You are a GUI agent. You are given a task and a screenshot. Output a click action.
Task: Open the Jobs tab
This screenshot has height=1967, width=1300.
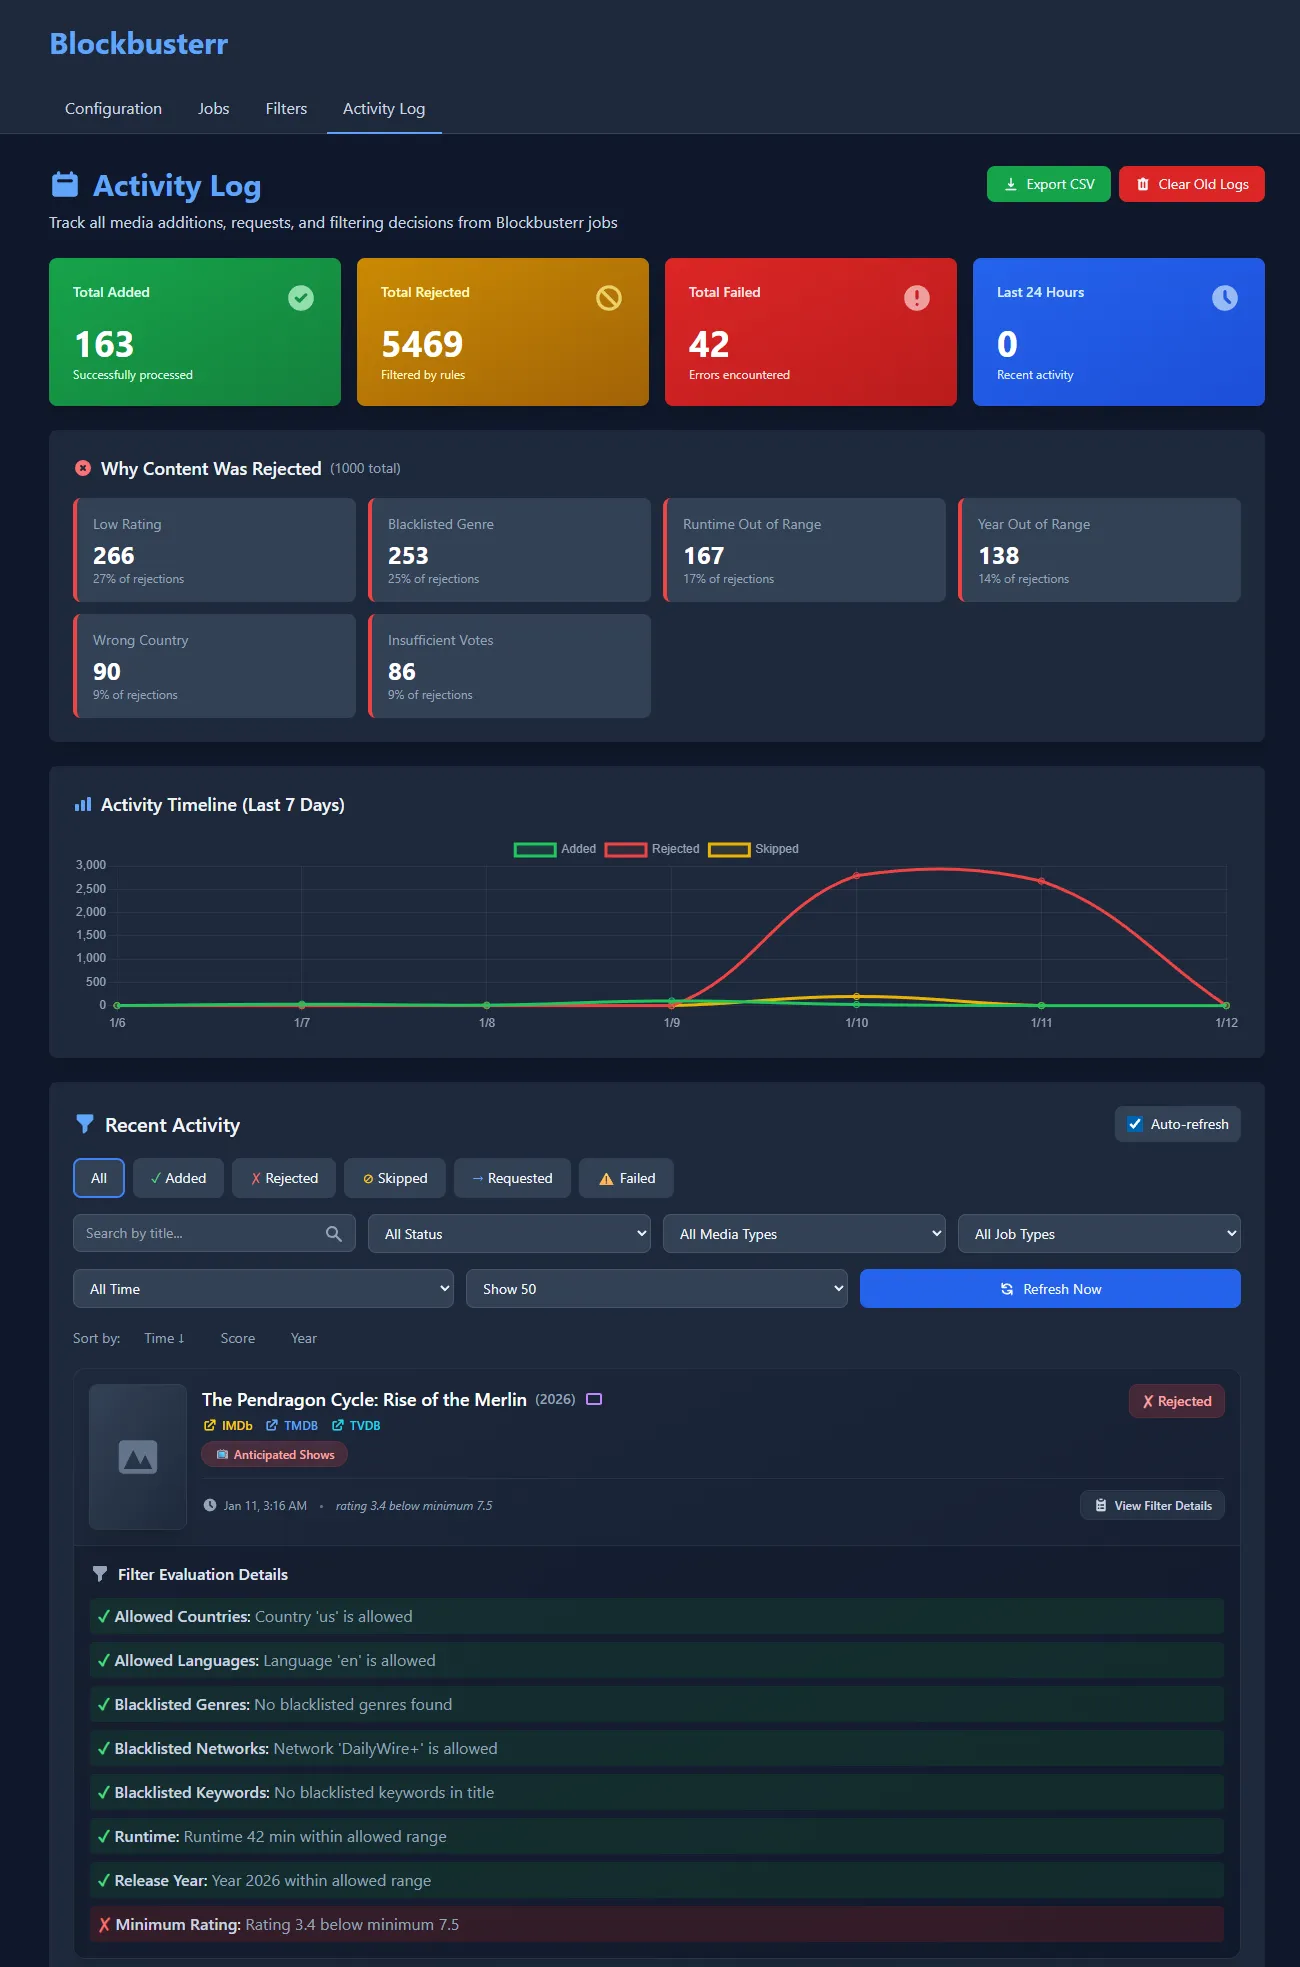(x=214, y=109)
